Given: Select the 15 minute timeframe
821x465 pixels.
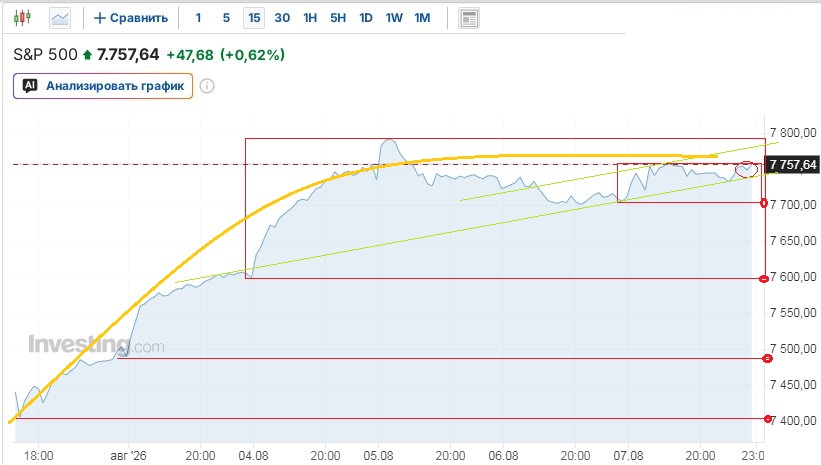Looking at the screenshot, I should pos(254,18).
